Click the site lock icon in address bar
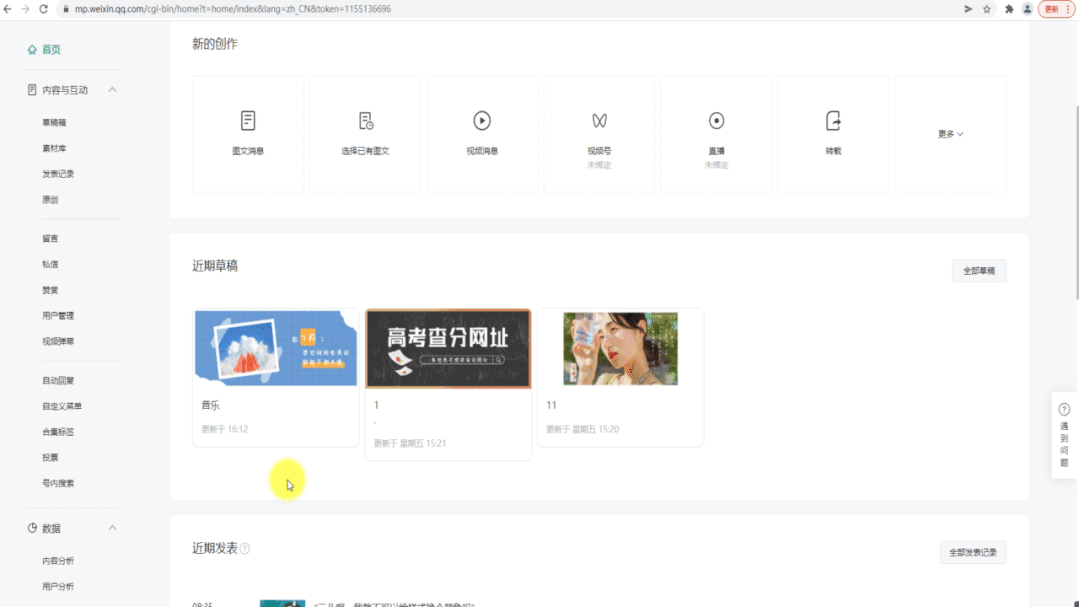The height and width of the screenshot is (607, 1079). [x=65, y=9]
